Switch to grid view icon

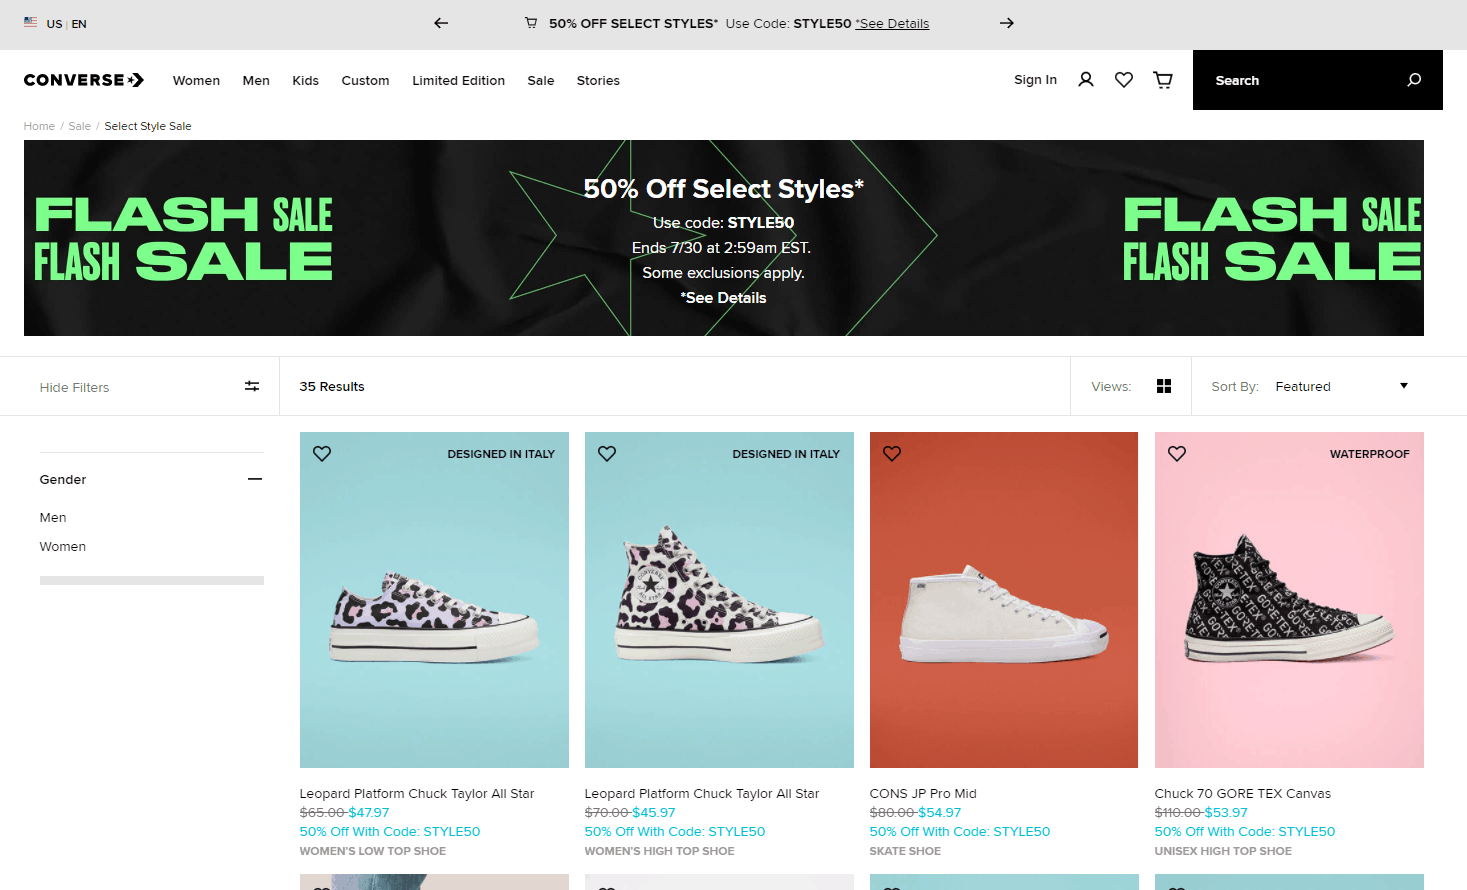click(x=1164, y=386)
